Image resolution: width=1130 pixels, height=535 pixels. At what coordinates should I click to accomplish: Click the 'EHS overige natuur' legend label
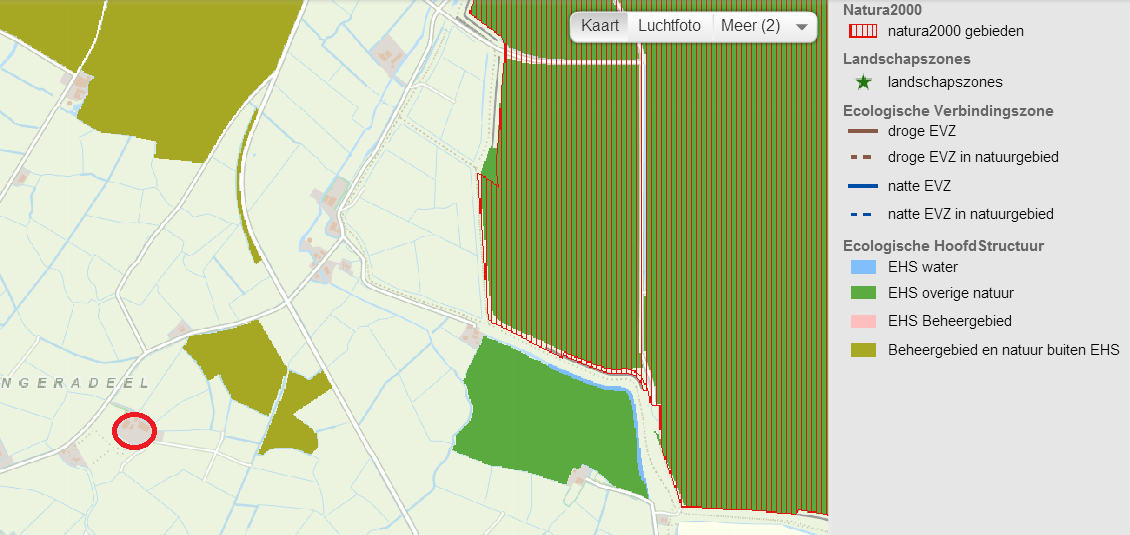click(951, 293)
